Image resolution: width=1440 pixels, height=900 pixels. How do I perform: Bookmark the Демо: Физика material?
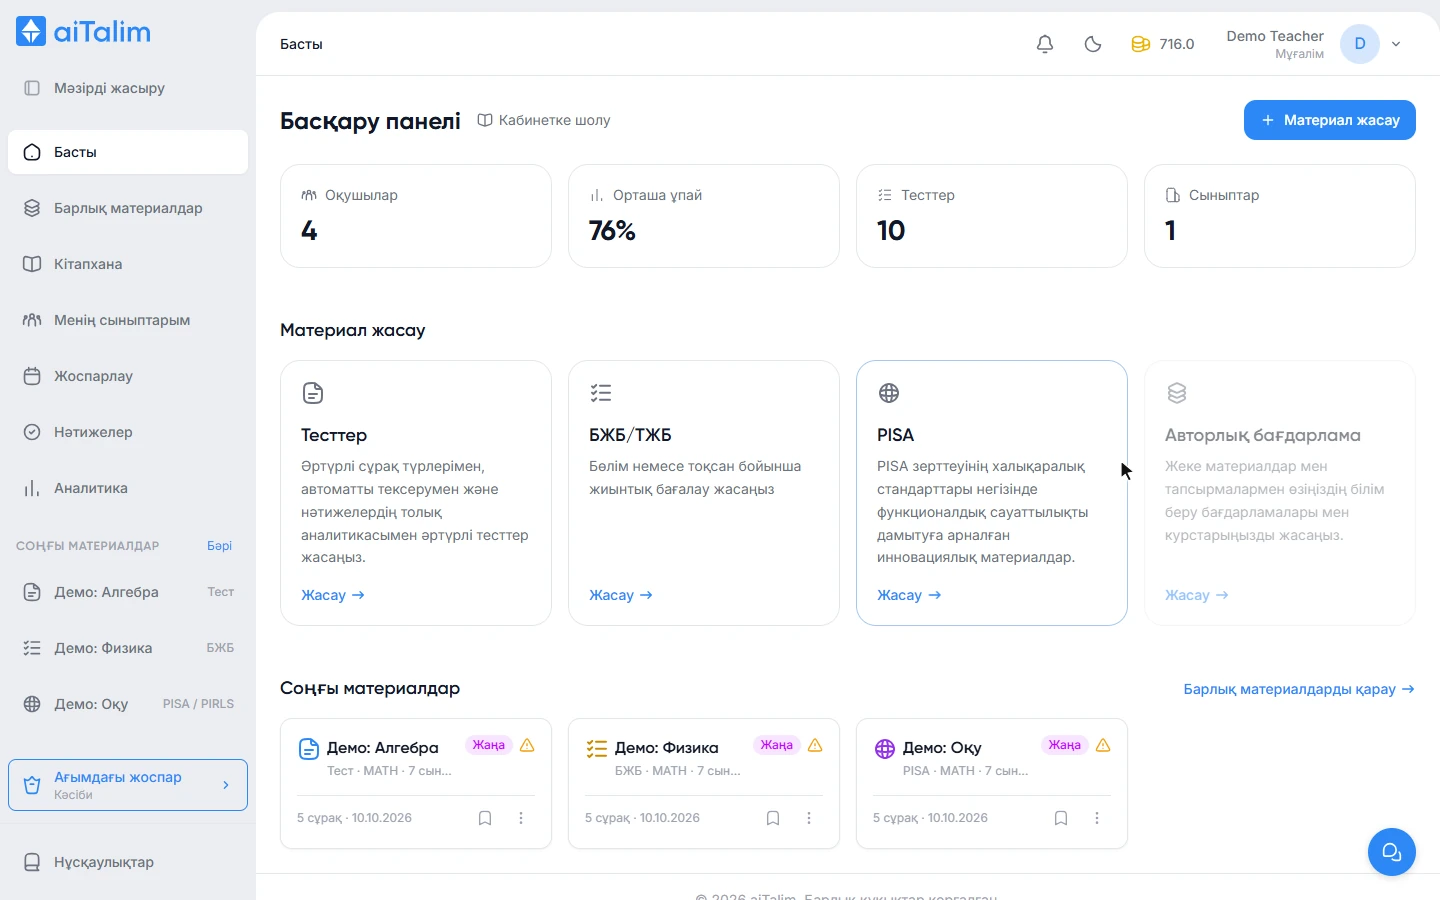[x=773, y=818]
